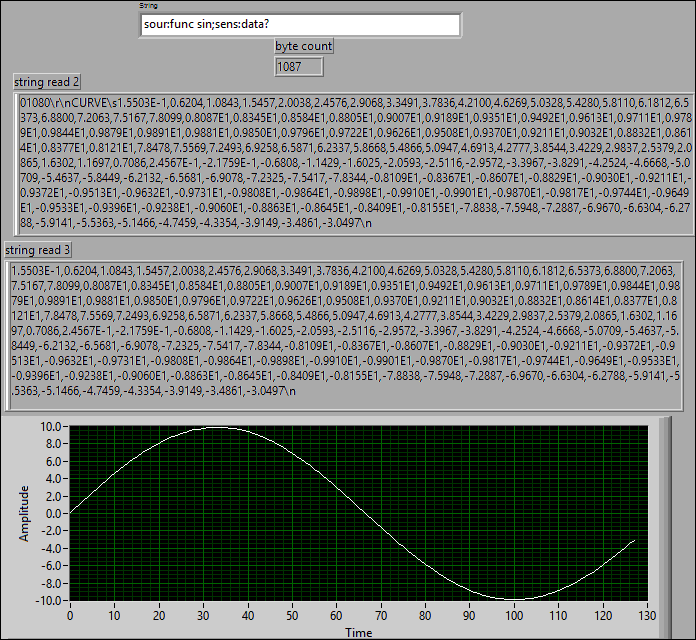Click inside string read 3 text box
696x640 pixels.
(x=345, y=335)
